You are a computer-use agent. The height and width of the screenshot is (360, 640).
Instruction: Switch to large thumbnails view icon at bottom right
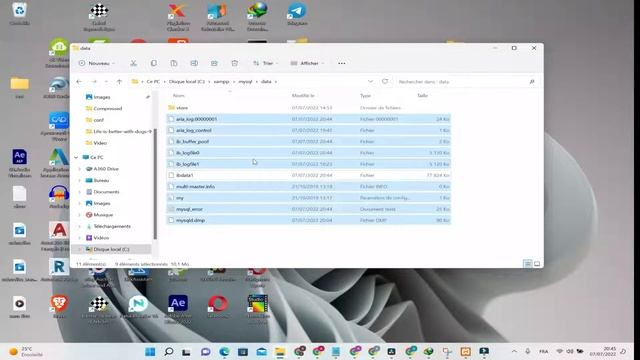click(537, 264)
